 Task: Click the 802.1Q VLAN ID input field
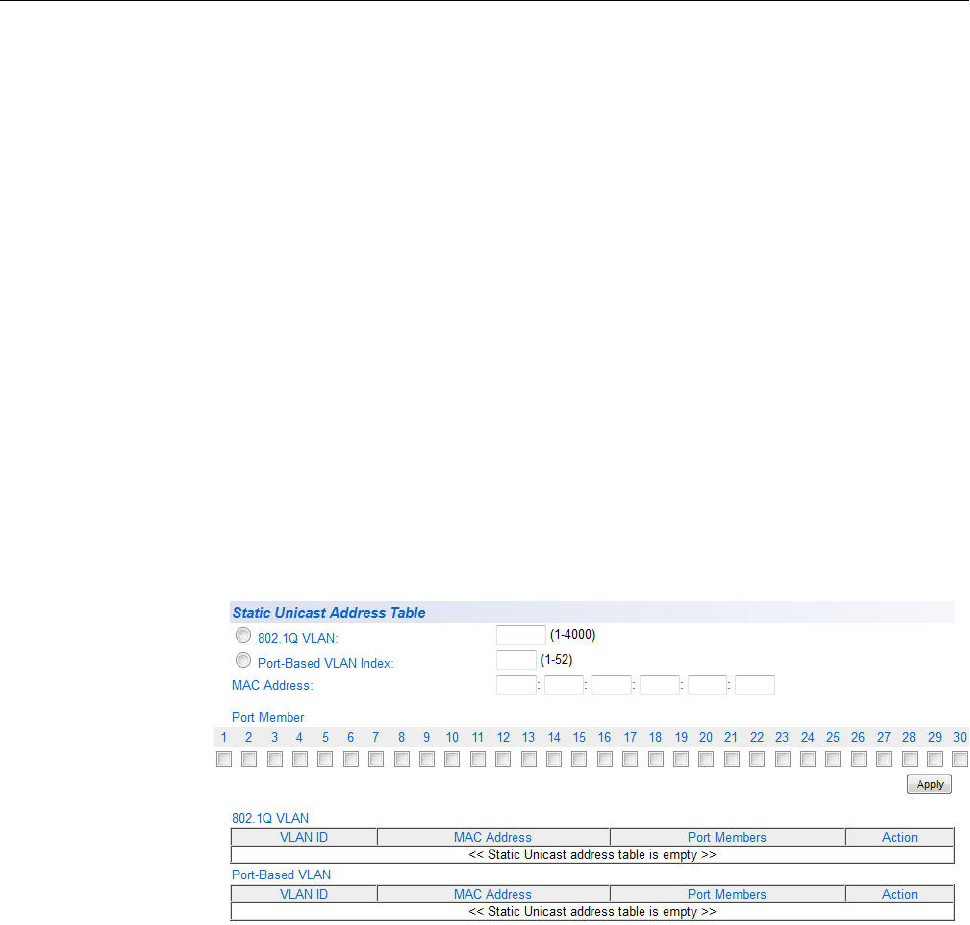[520, 635]
